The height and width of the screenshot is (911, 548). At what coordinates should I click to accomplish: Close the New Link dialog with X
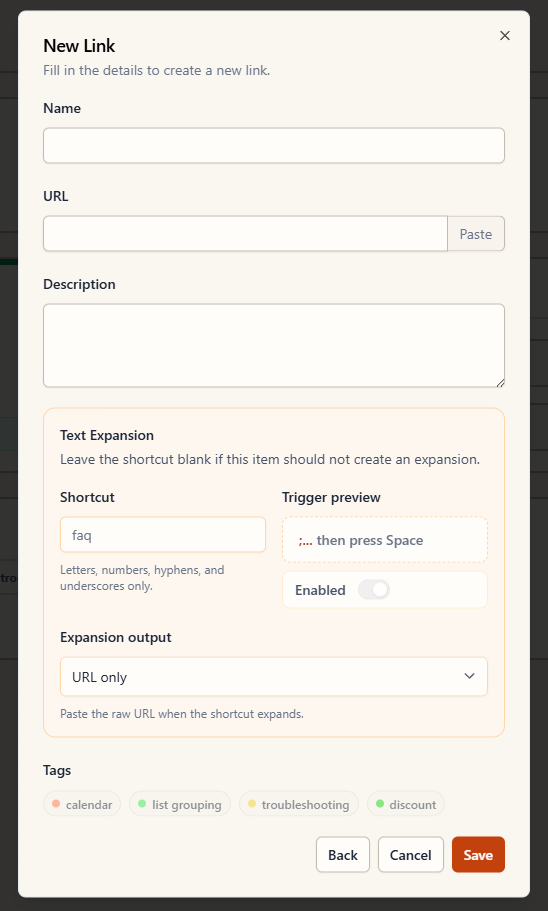(x=504, y=36)
